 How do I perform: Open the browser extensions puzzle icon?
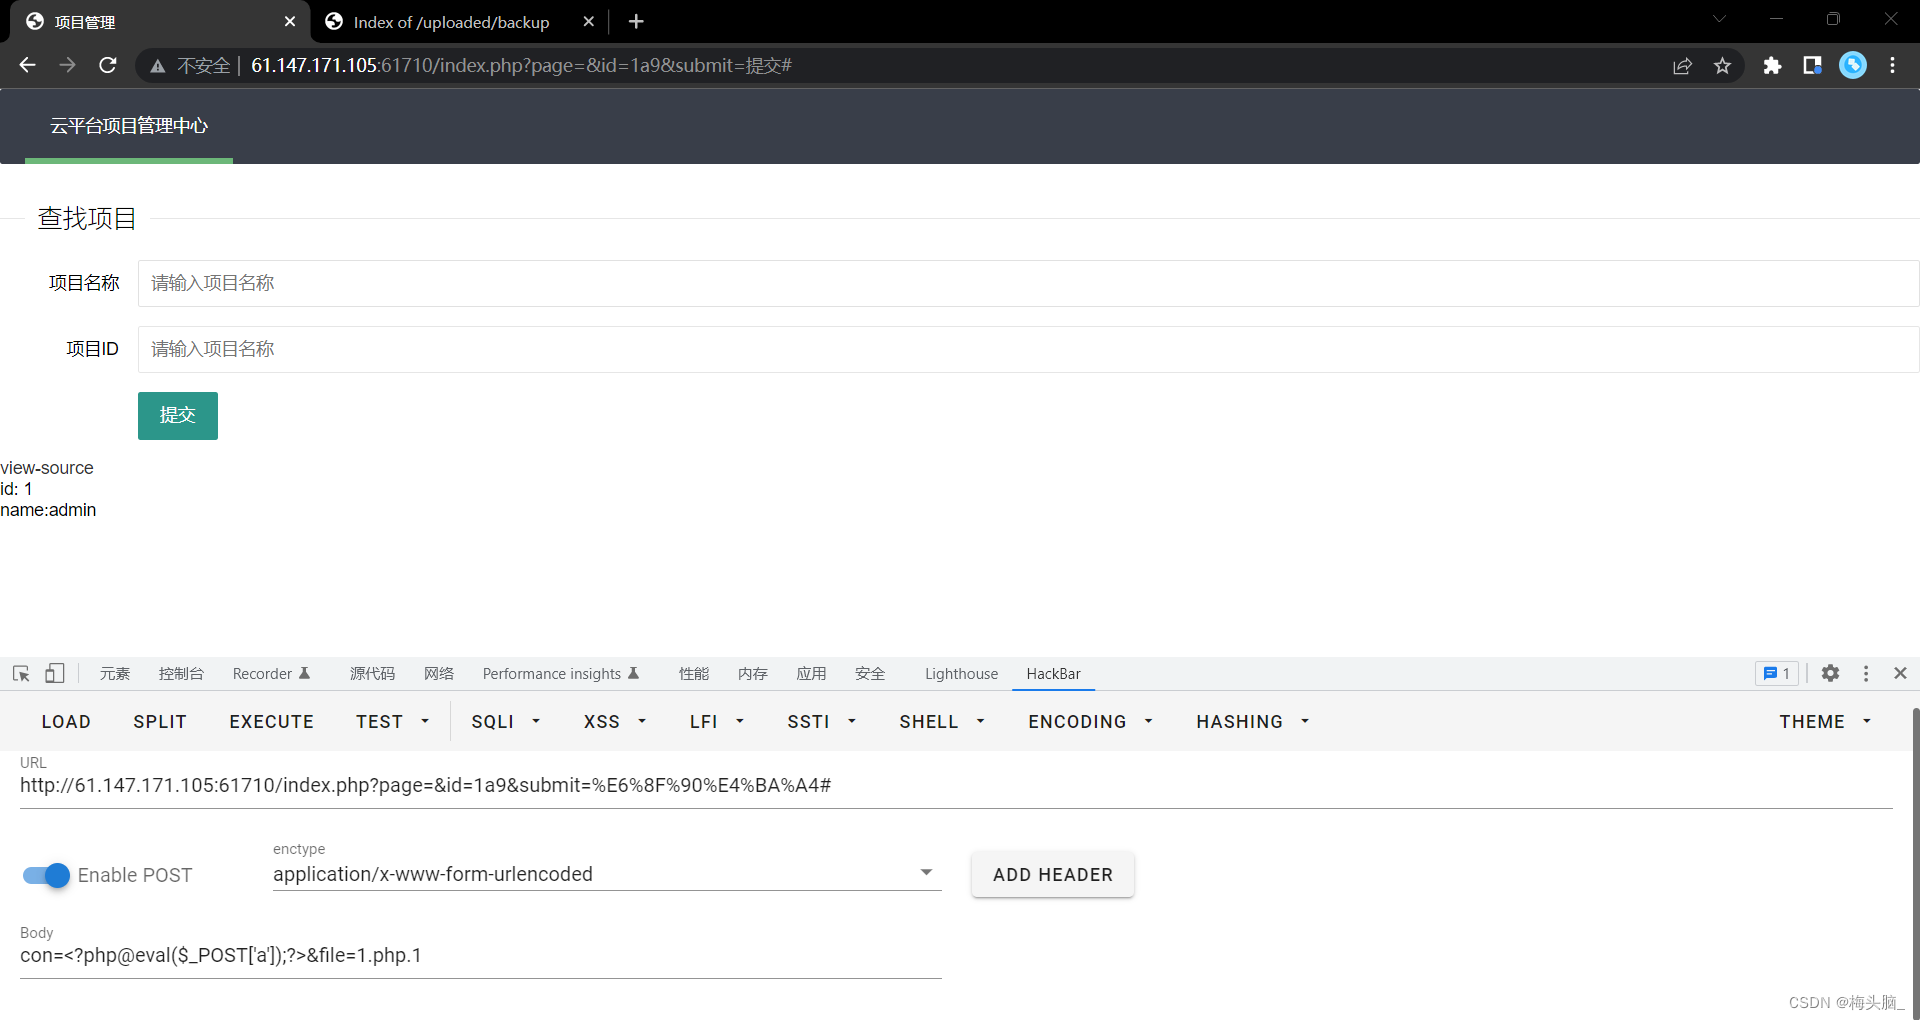1773,65
